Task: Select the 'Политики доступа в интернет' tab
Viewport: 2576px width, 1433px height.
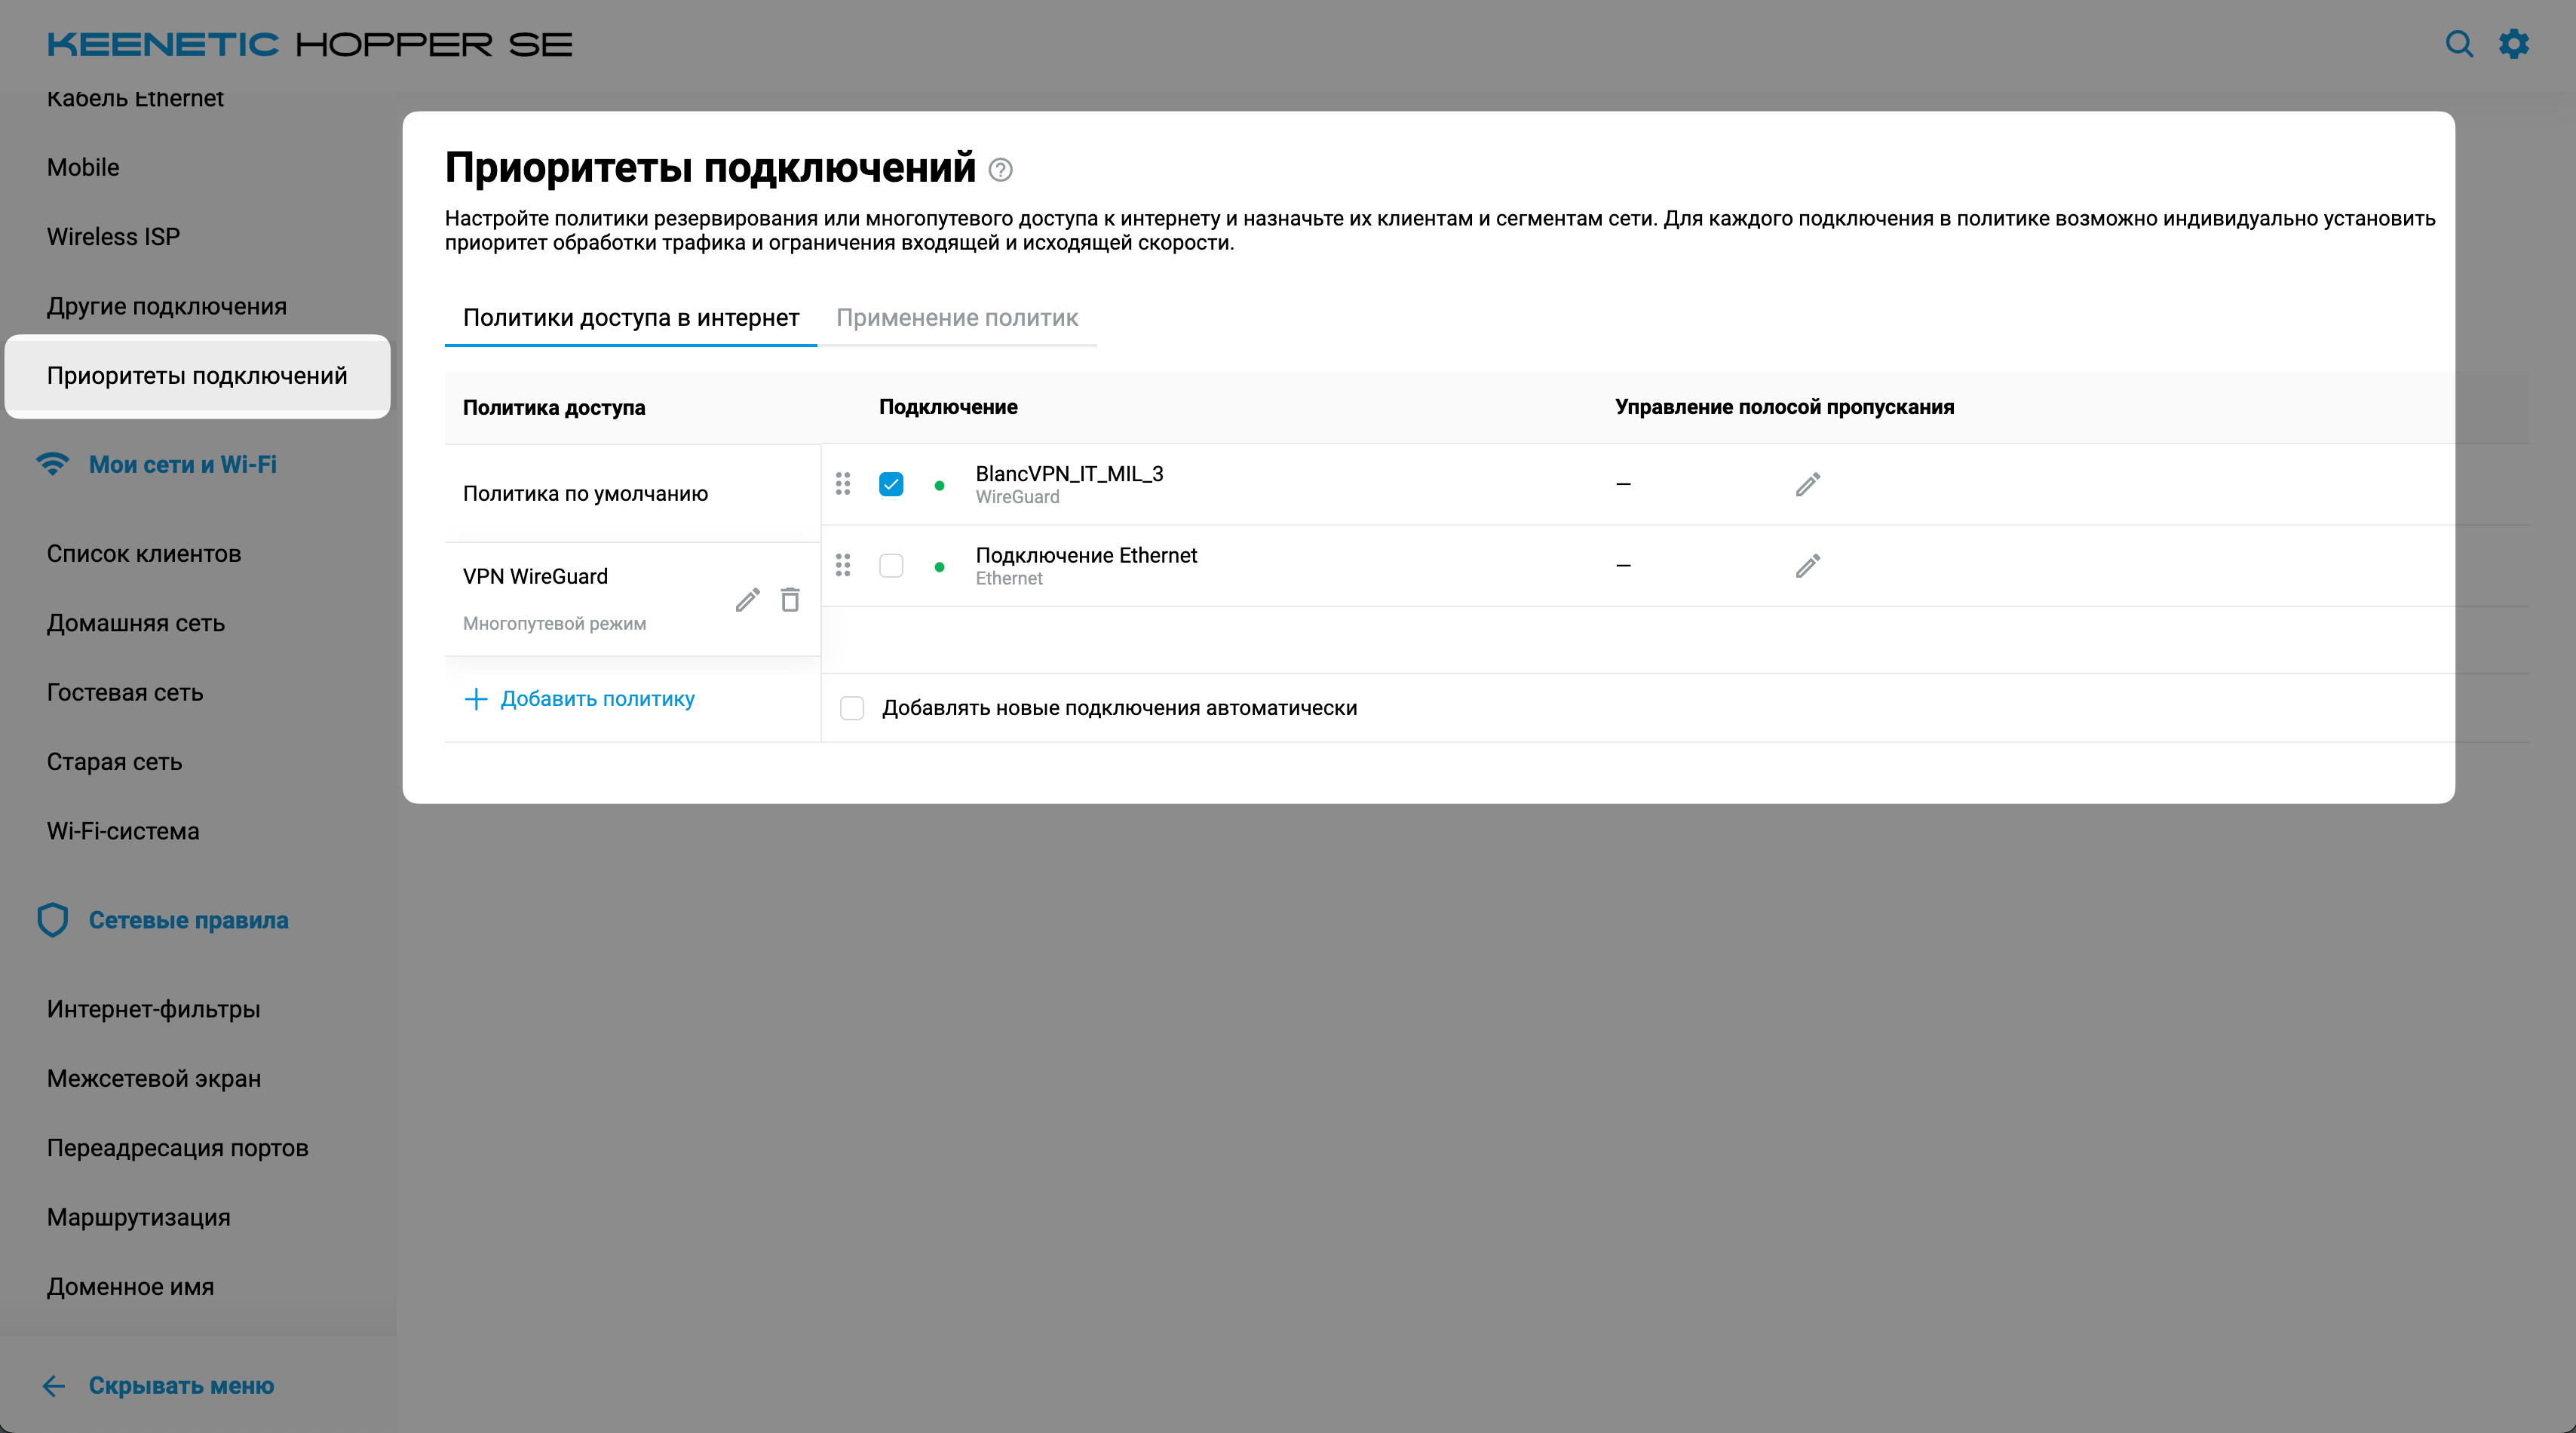Action: pyautogui.click(x=630, y=318)
